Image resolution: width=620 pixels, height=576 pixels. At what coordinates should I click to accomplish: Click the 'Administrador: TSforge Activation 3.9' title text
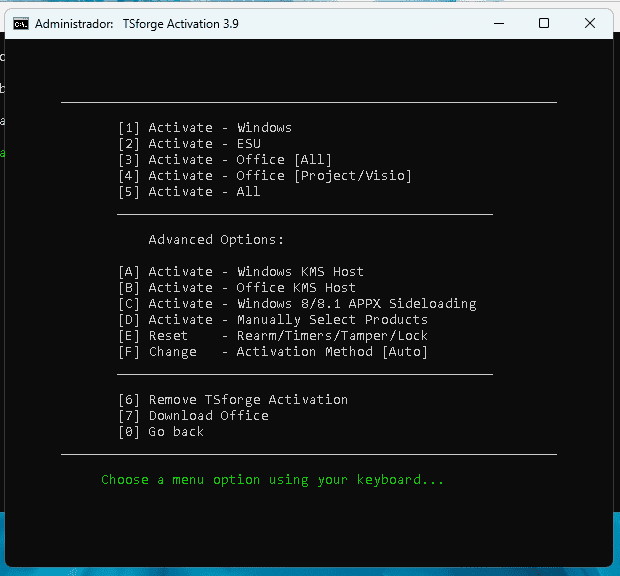tap(136, 23)
